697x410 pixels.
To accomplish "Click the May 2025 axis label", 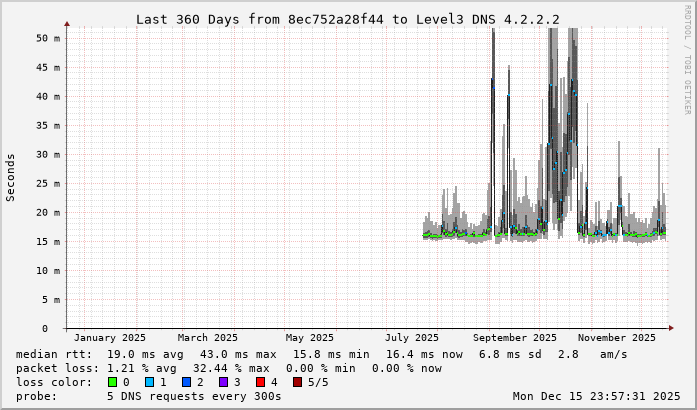I will tap(309, 338).
